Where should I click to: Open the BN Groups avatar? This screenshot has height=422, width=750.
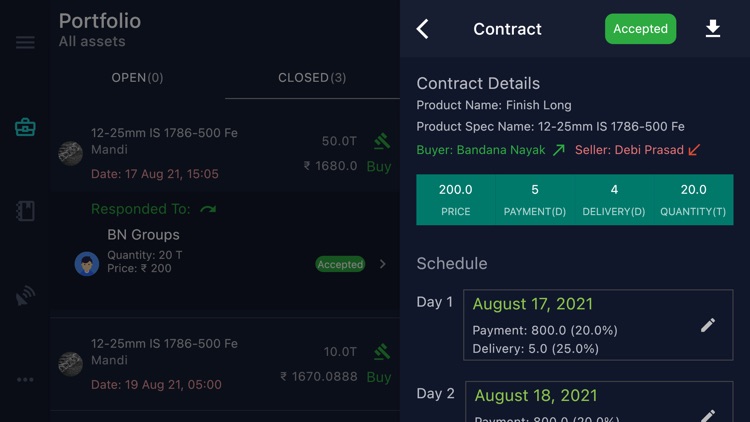click(87, 263)
